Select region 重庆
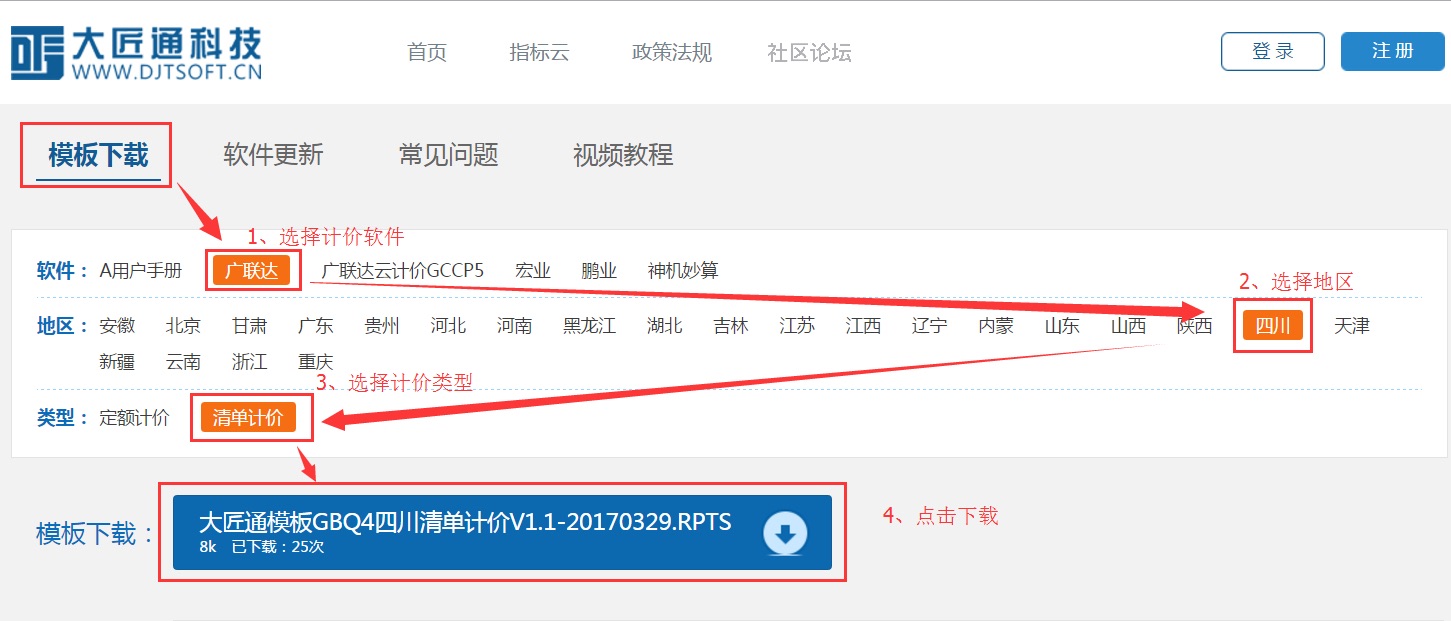Screen dimensions: 1451x621 click(315, 361)
